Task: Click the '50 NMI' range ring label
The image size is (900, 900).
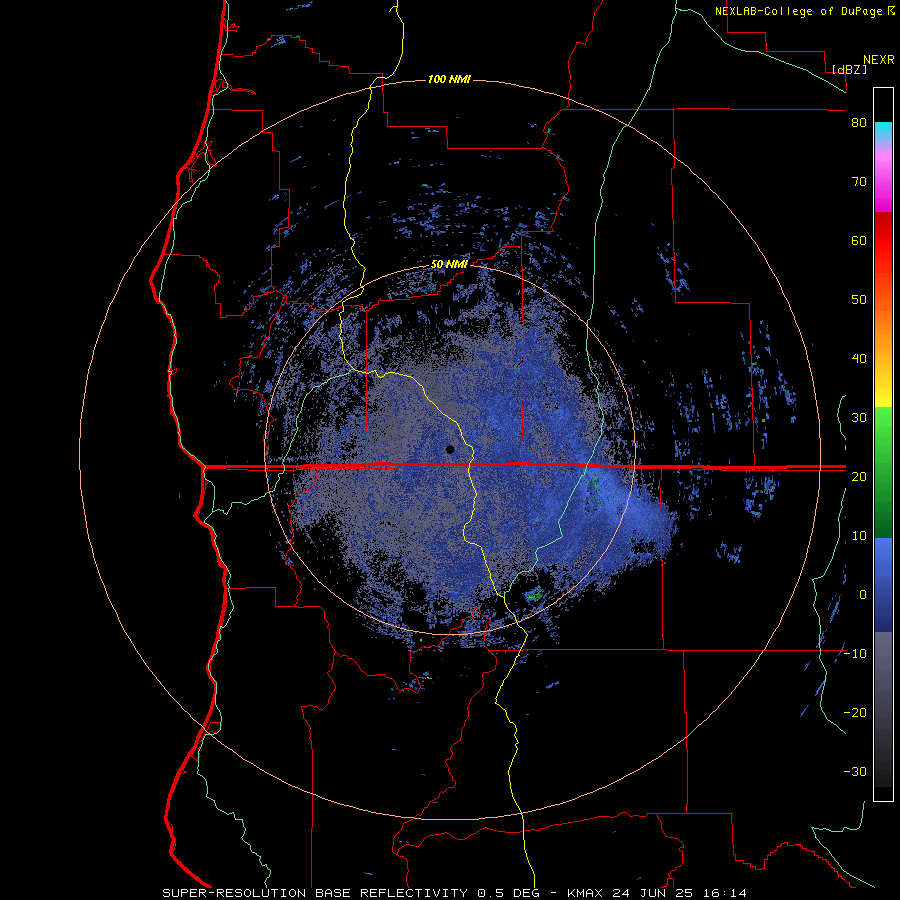Action: (449, 265)
